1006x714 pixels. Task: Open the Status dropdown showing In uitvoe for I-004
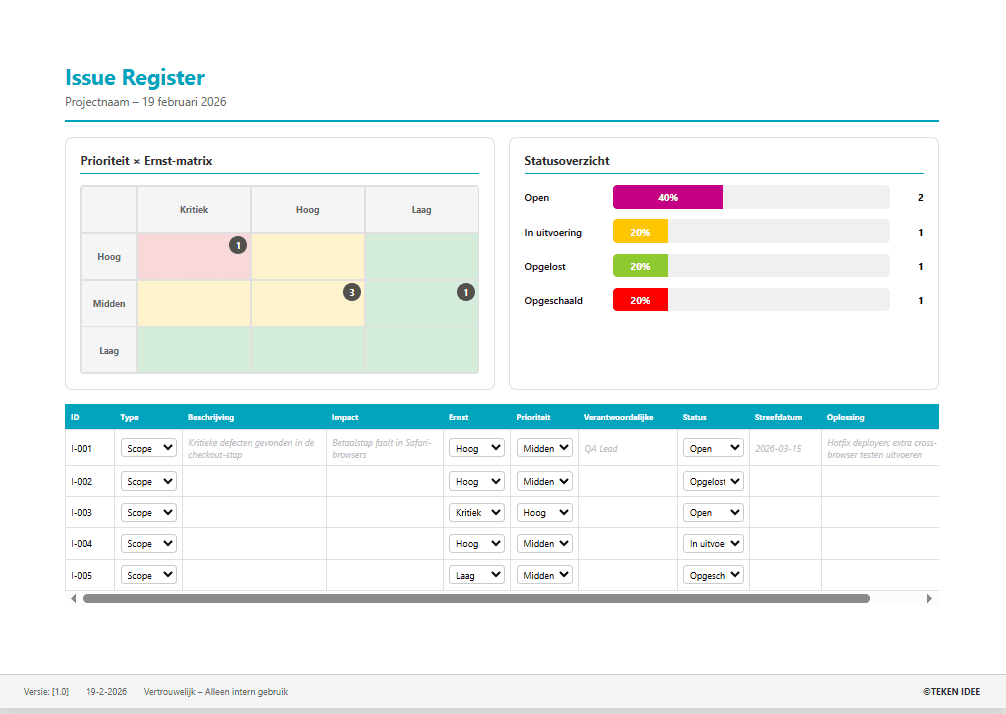coord(713,543)
